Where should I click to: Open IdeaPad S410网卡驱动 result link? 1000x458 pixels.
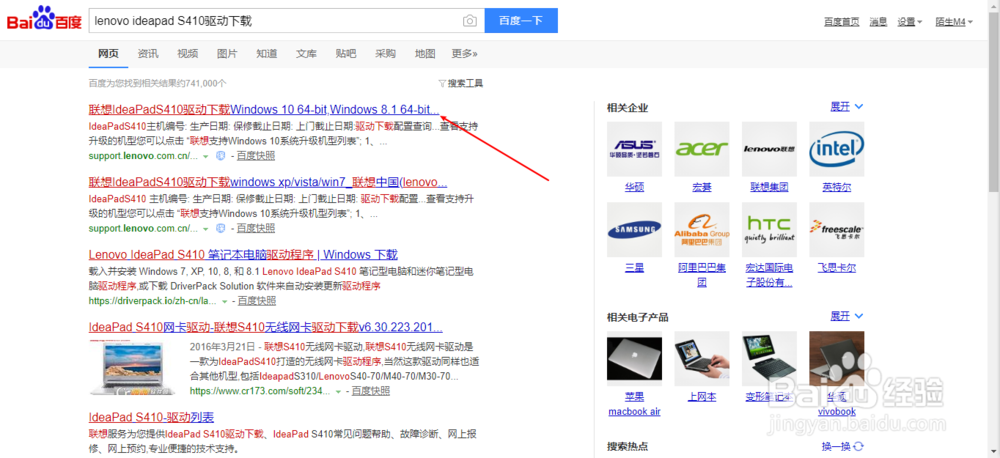(265, 328)
